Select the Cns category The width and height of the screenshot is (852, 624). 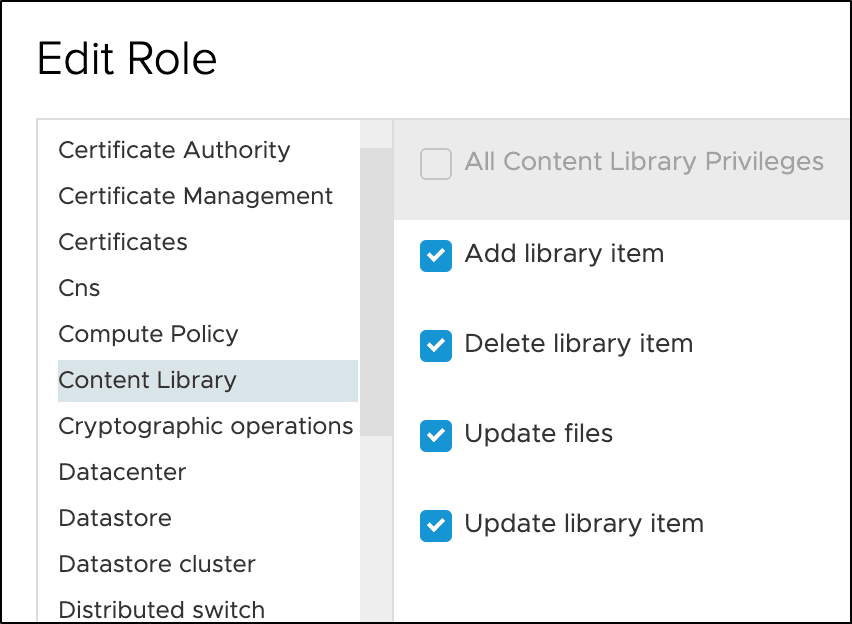80,288
